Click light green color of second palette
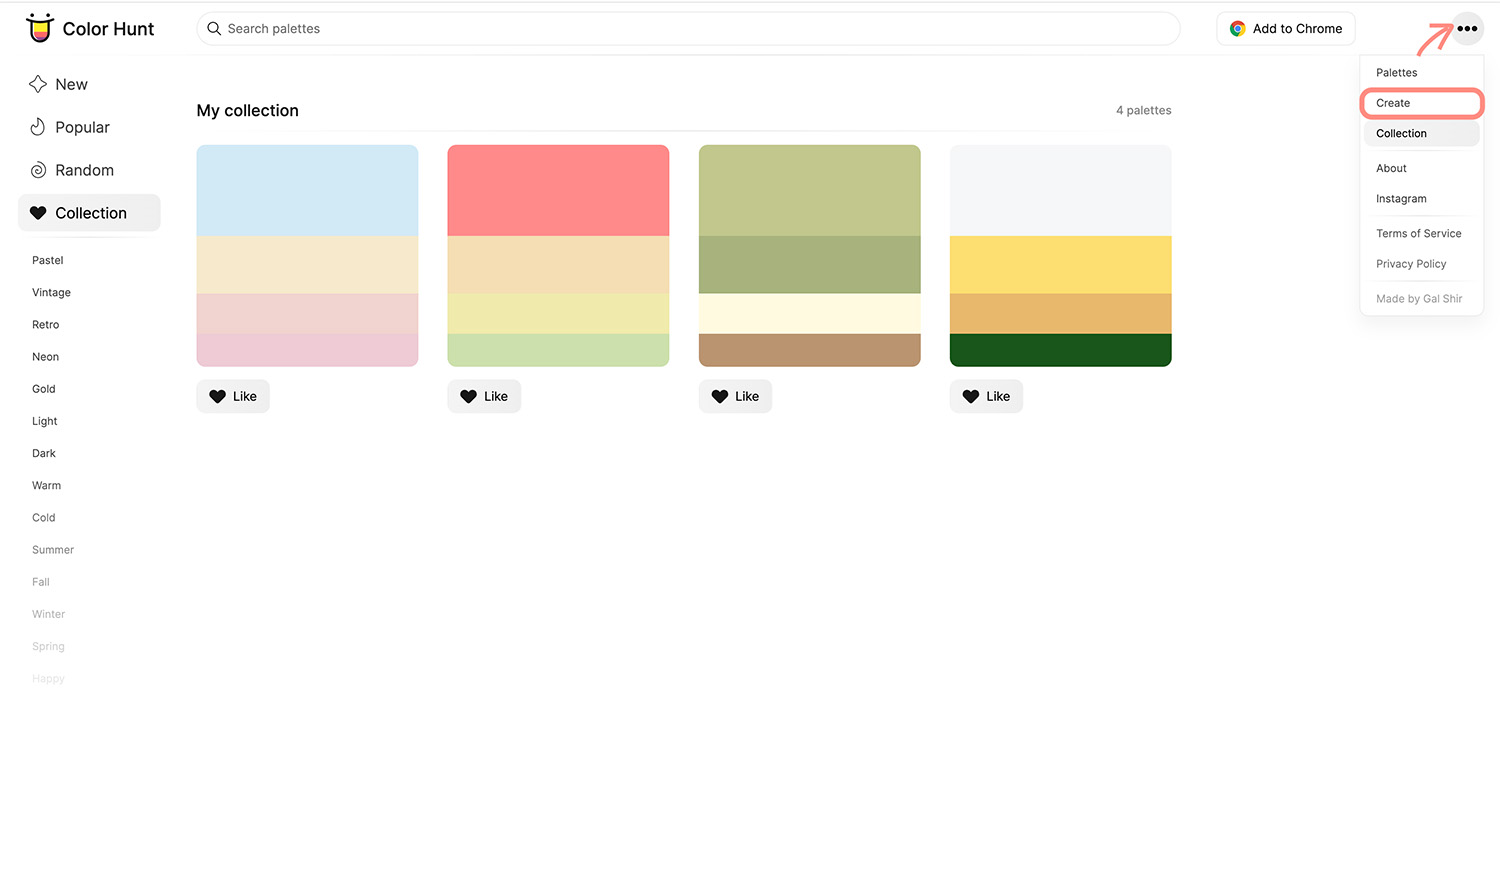The image size is (1500, 890). click(558, 350)
